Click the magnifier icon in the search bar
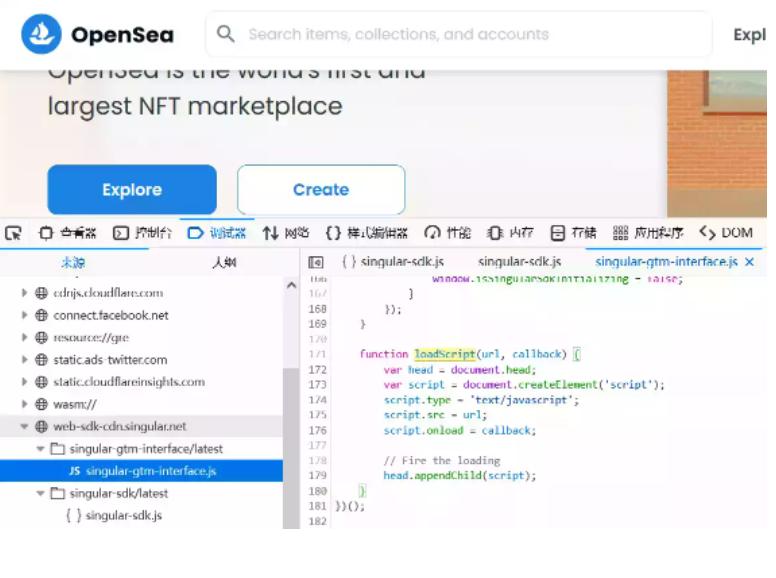The height and width of the screenshot is (578, 776). coord(226,34)
